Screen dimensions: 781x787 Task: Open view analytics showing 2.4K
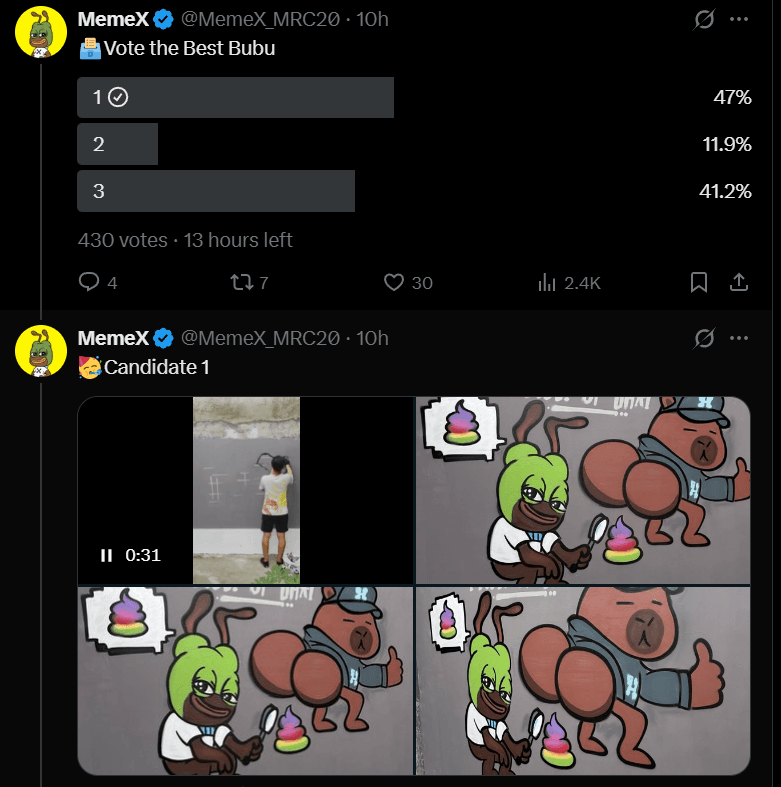(x=547, y=283)
